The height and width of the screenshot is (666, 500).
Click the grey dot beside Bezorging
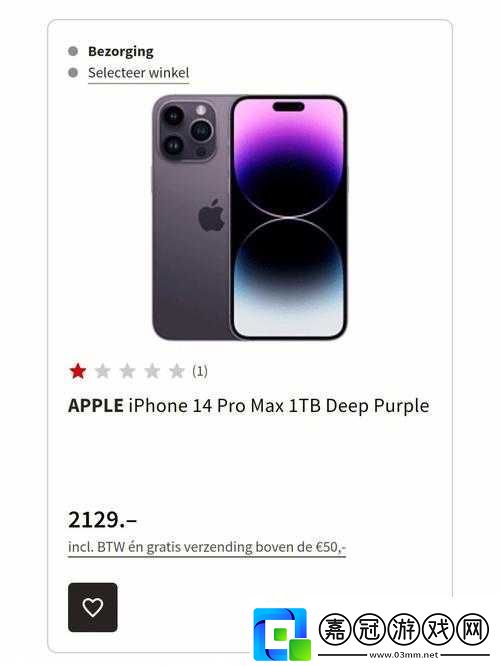[73, 51]
